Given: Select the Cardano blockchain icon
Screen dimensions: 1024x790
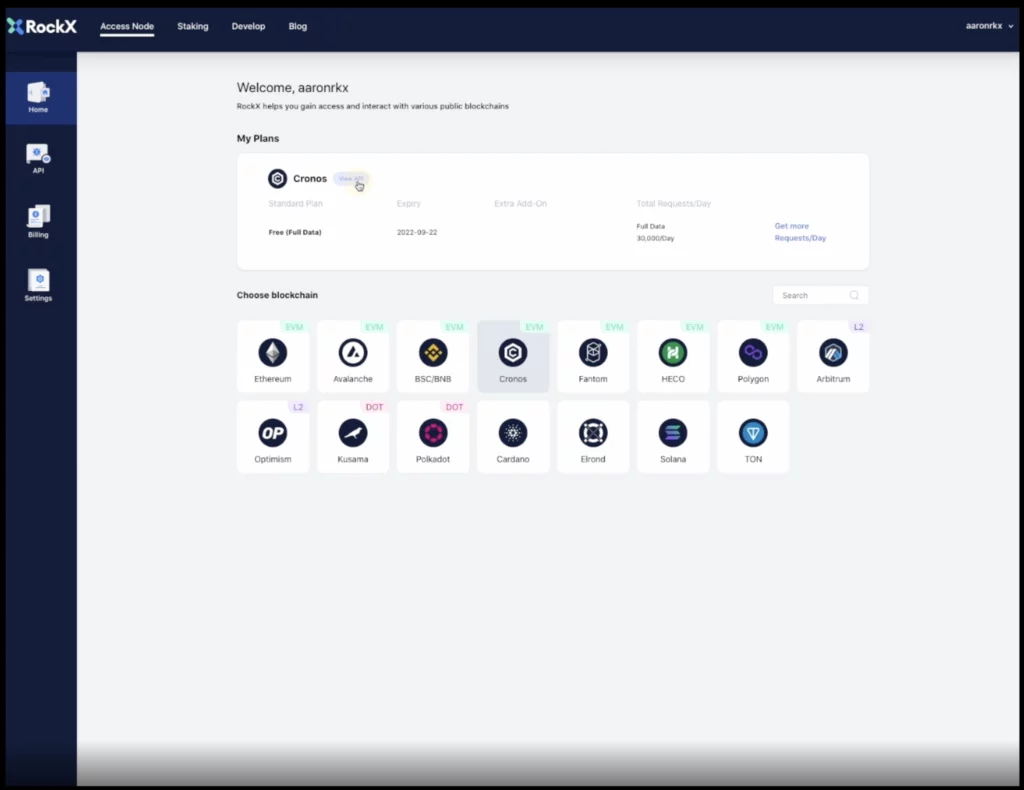Looking at the screenshot, I should (x=513, y=433).
